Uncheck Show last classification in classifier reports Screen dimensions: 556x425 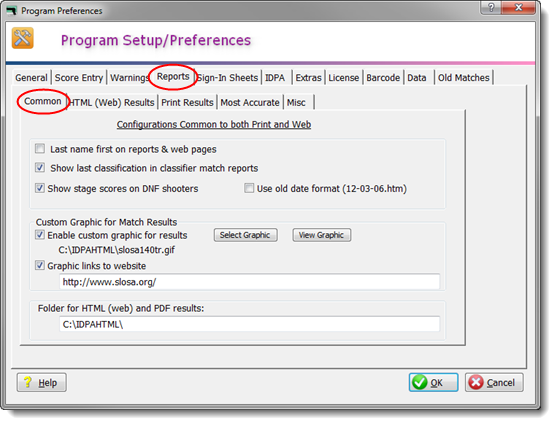point(40,167)
